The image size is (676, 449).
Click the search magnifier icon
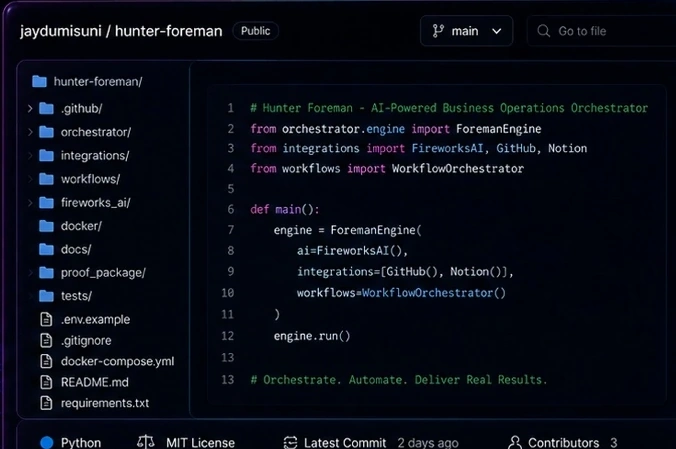tap(544, 31)
